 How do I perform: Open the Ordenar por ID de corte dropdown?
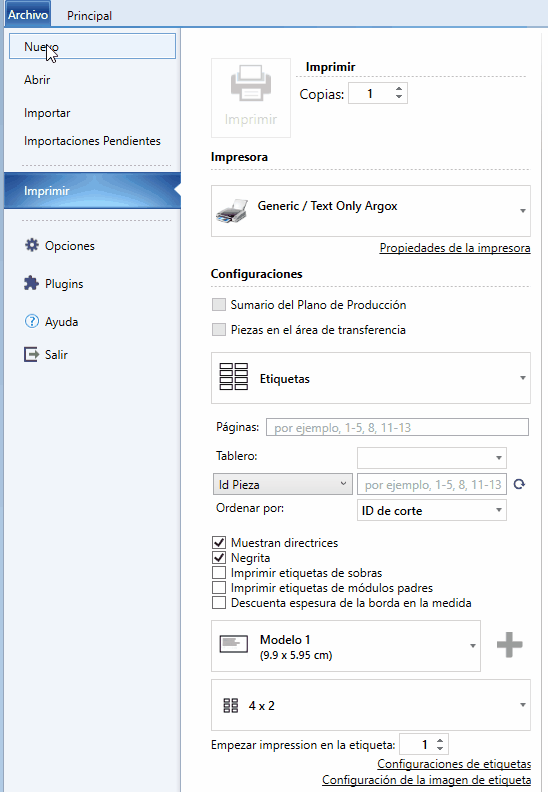pos(432,510)
